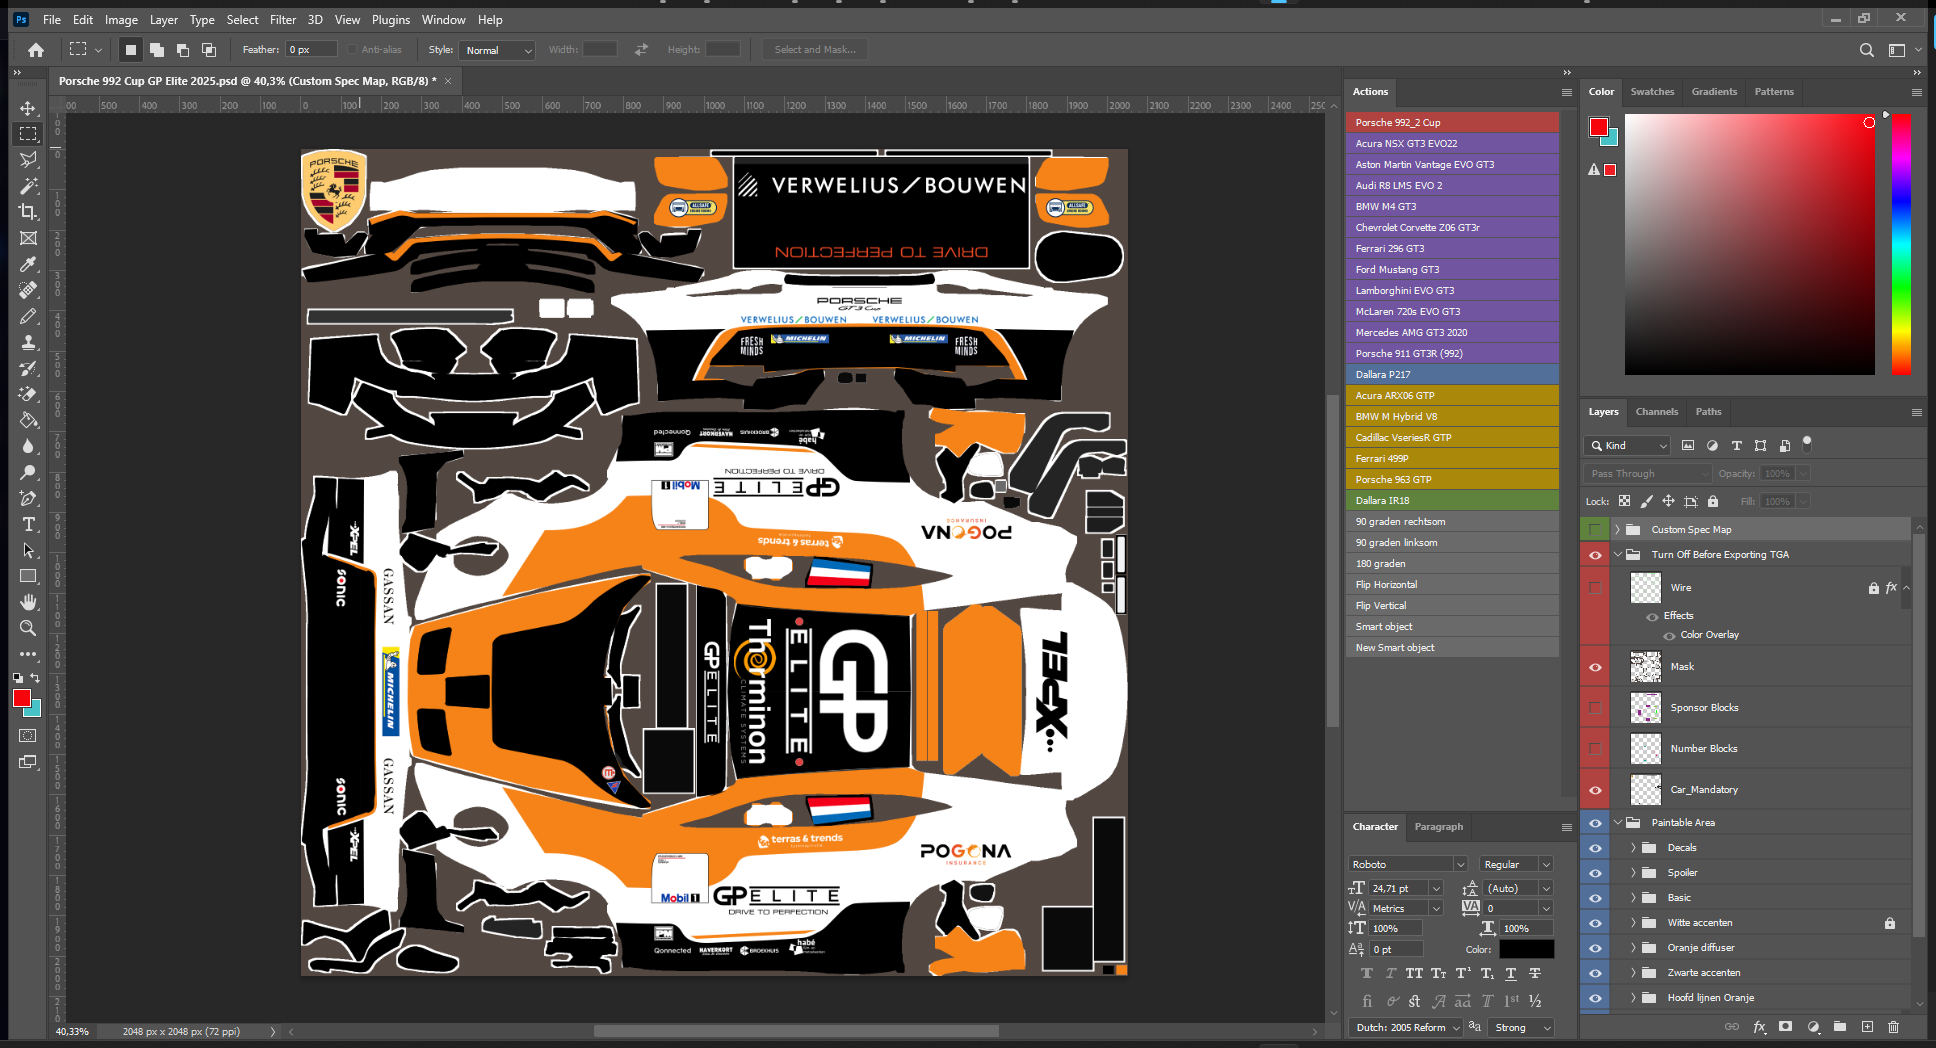1936x1048 pixels.
Task: Click the delete layer trash icon
Action: point(1893,1027)
